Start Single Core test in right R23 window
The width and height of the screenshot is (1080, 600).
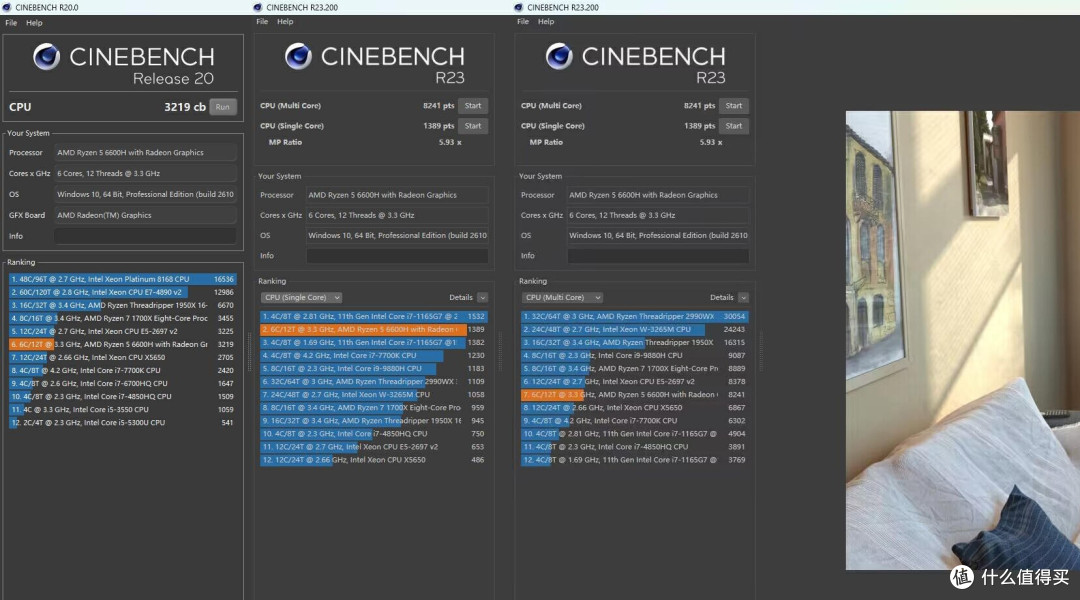pyautogui.click(x=734, y=126)
